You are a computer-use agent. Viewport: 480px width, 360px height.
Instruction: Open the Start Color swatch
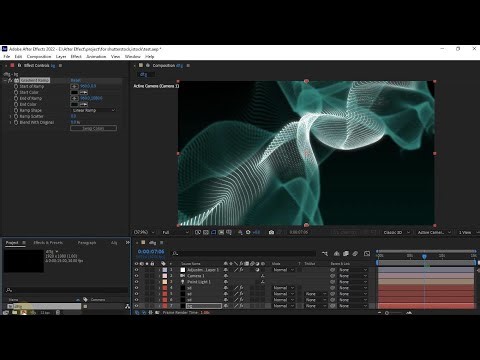(74, 92)
